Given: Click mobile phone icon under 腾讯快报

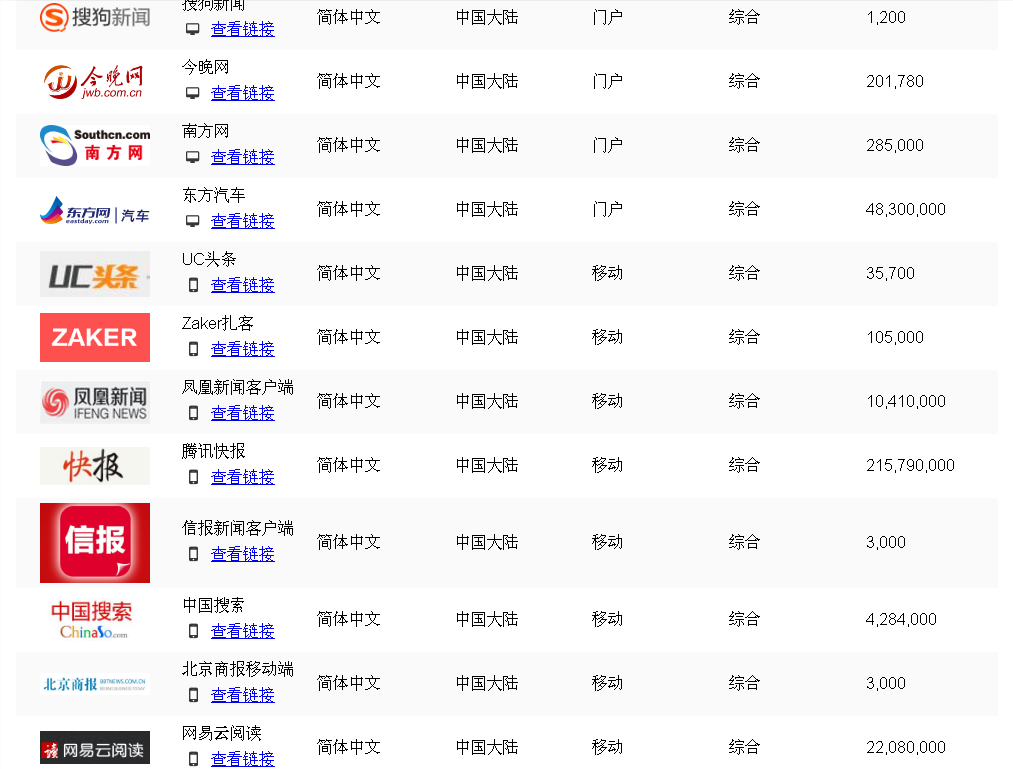Looking at the screenshot, I should [x=193, y=477].
